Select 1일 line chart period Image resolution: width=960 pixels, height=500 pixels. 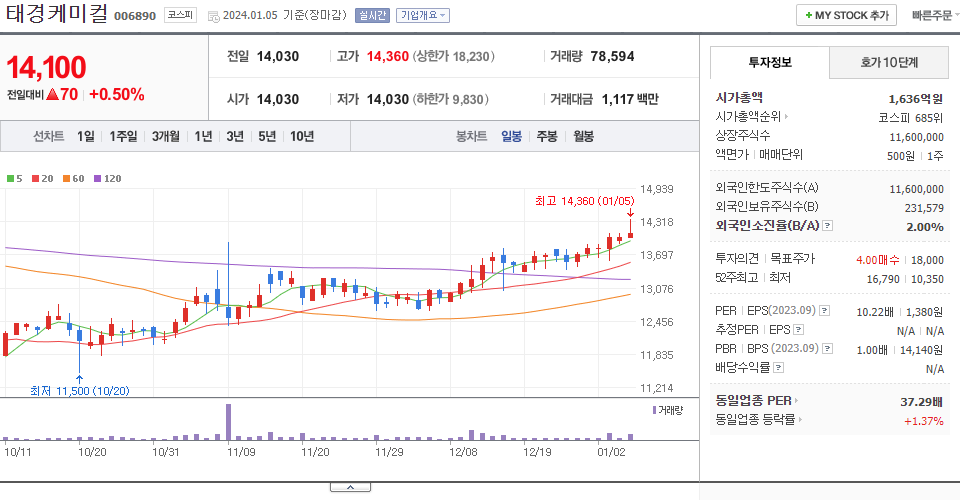(x=86, y=136)
